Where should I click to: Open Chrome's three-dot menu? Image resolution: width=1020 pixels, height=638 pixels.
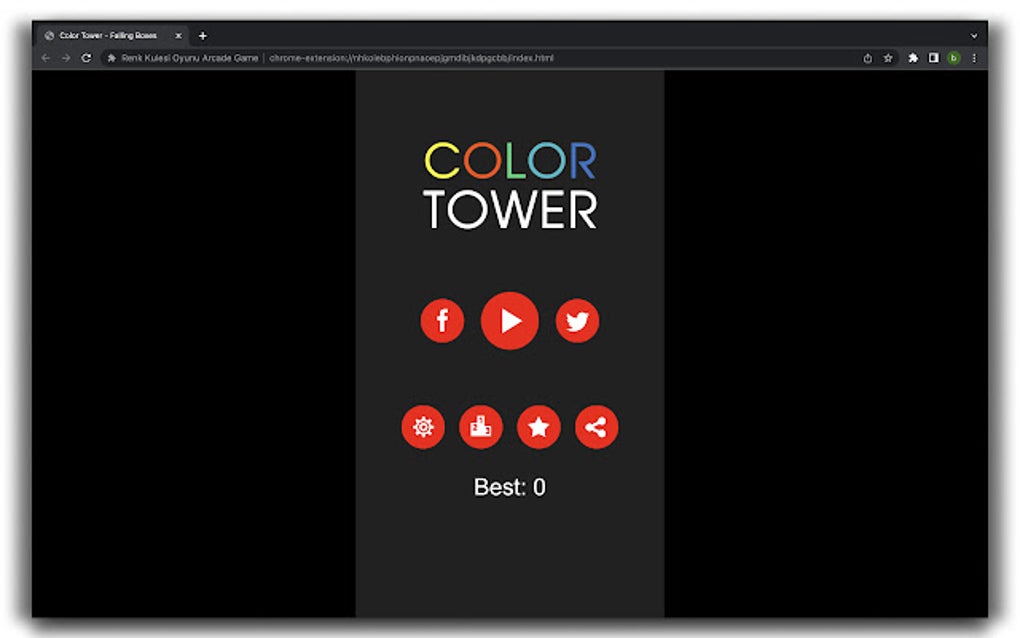[x=974, y=58]
